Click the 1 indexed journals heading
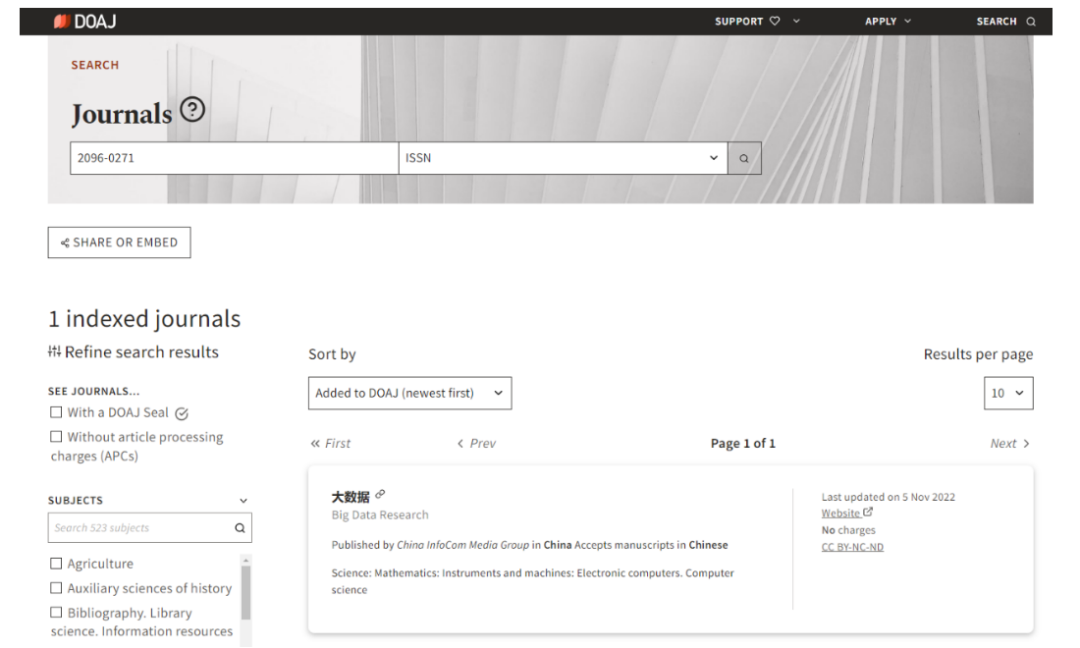 [145, 319]
